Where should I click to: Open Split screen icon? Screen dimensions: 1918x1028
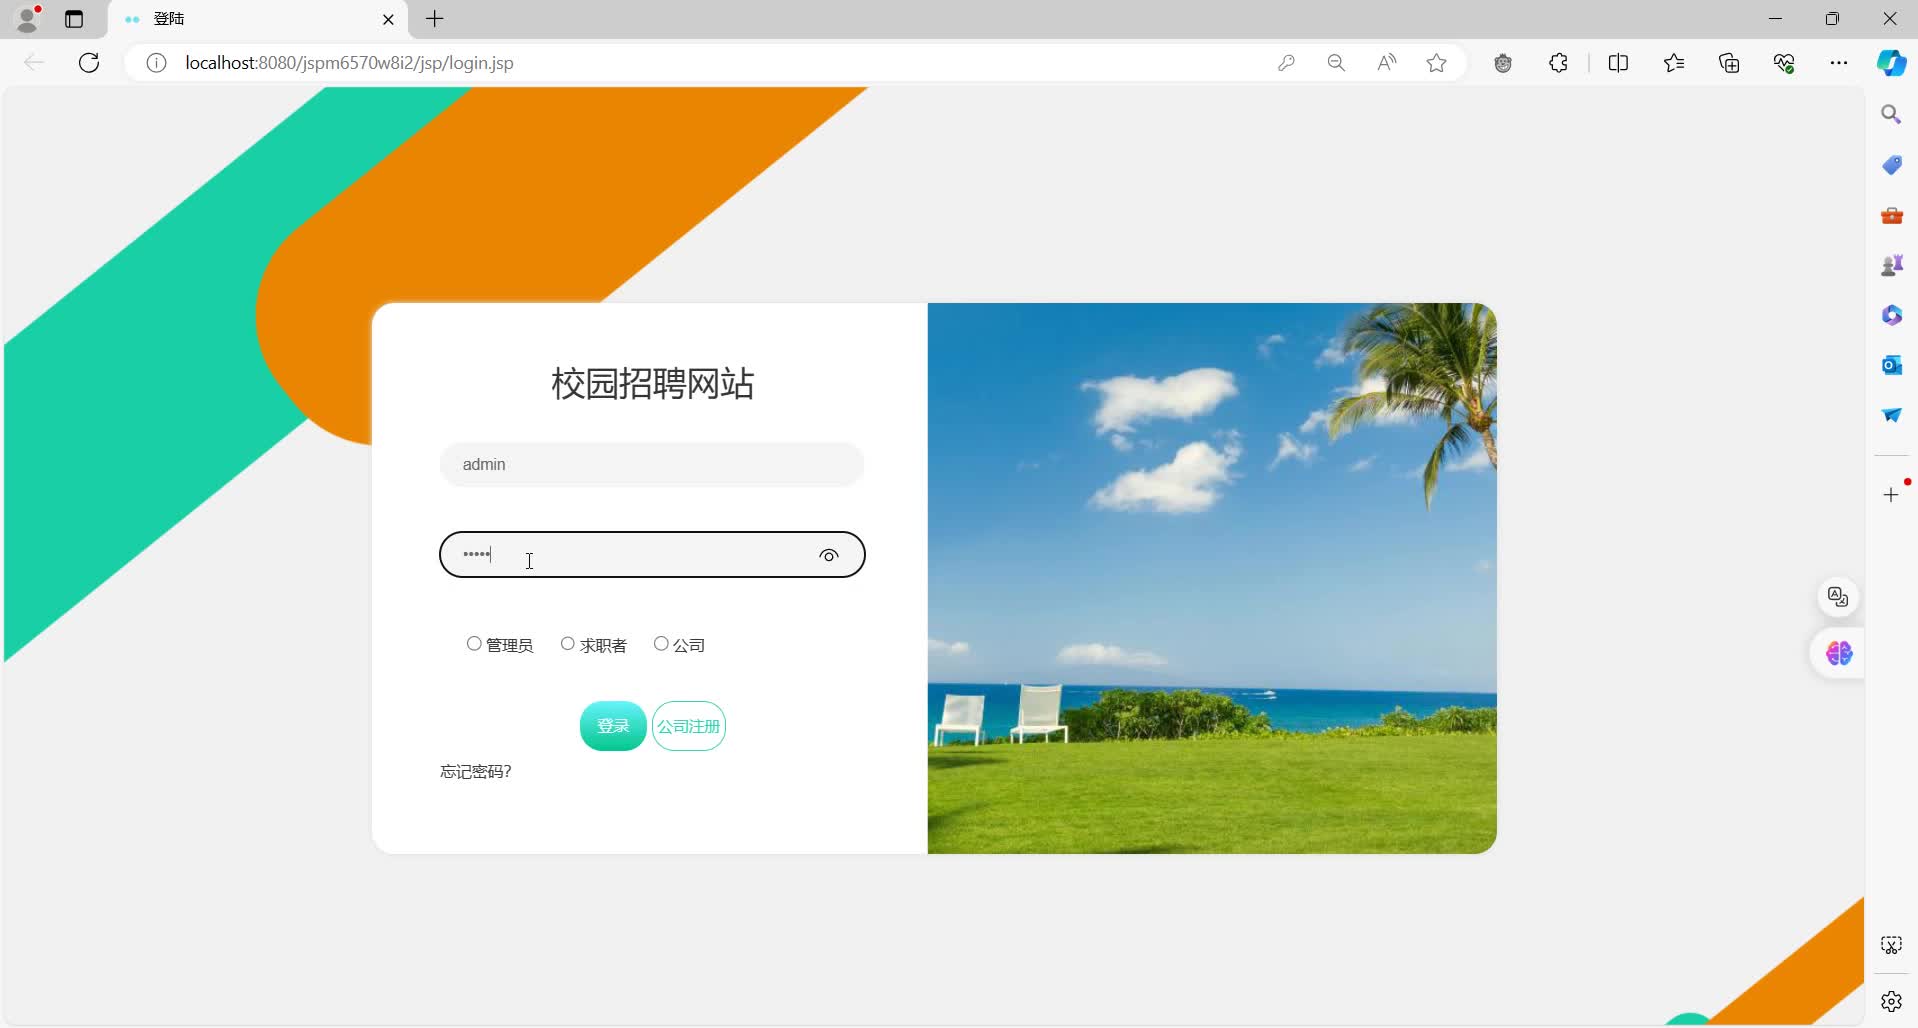tap(1618, 63)
